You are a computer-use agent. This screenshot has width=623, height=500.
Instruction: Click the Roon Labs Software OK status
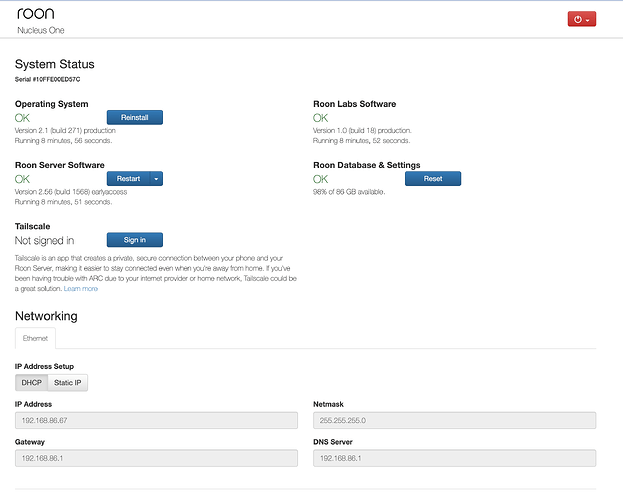coord(321,118)
